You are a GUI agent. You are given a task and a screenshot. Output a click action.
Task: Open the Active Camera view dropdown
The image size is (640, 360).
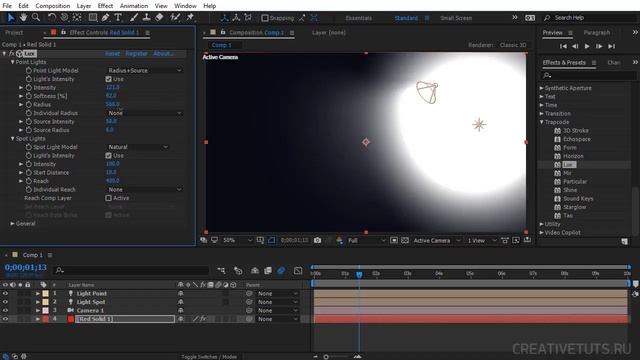pyautogui.click(x=437, y=241)
